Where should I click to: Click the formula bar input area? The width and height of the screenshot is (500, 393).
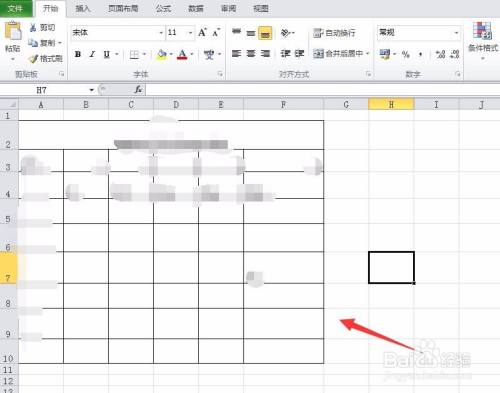tap(323, 90)
